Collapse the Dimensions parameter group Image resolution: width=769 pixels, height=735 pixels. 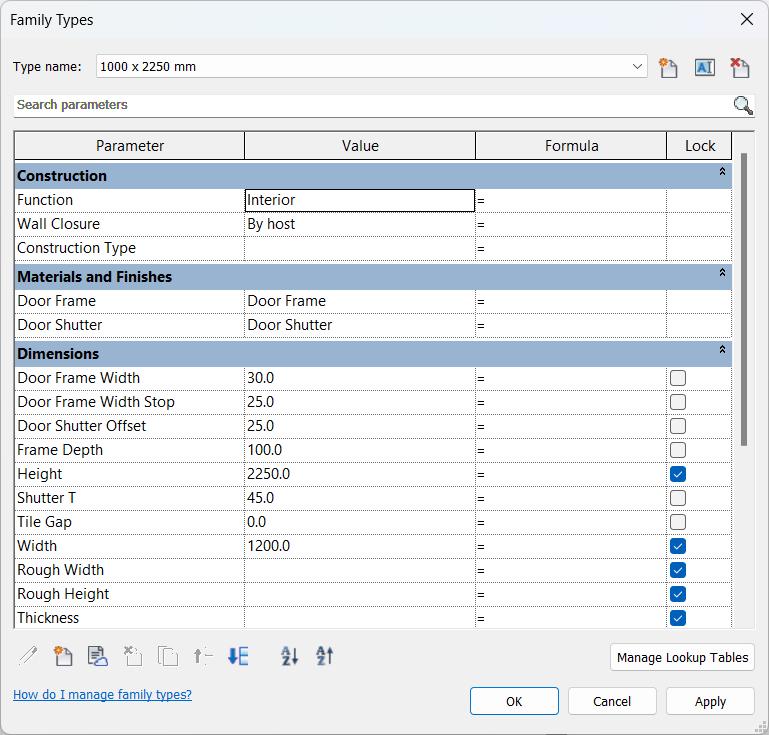point(722,351)
